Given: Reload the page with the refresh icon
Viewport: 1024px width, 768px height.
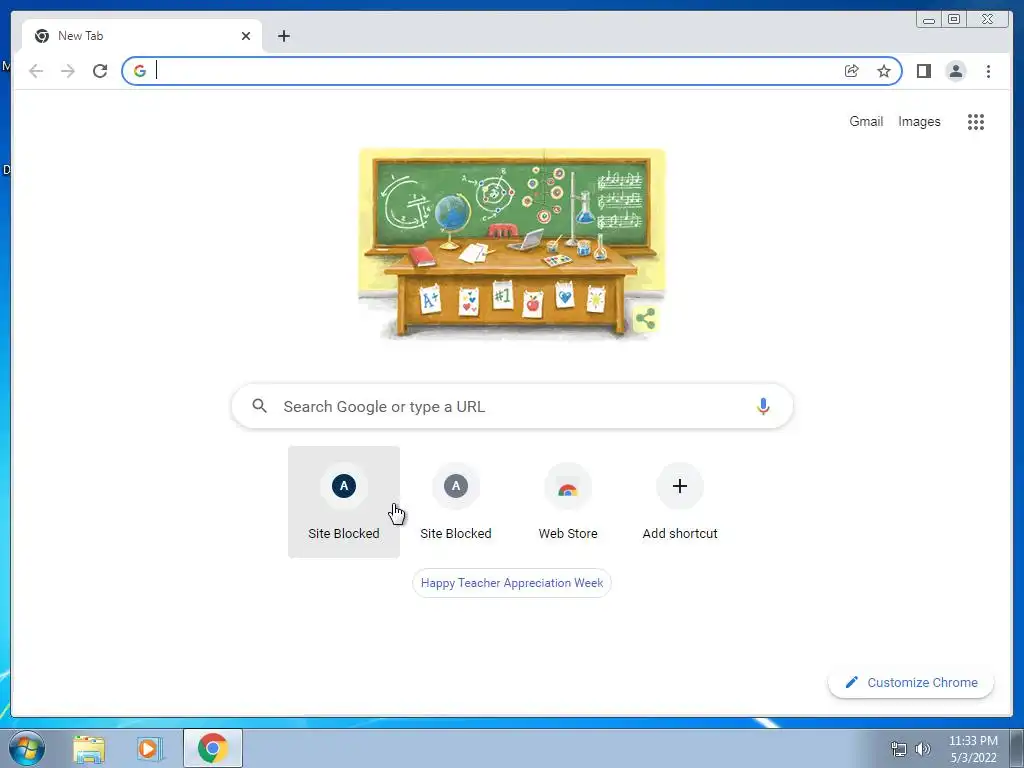Looking at the screenshot, I should click(x=100, y=71).
